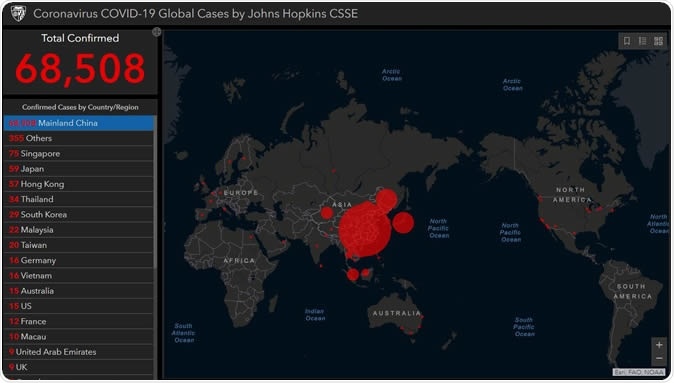
Task: Open the bookmarks icon on map
Action: point(627,41)
